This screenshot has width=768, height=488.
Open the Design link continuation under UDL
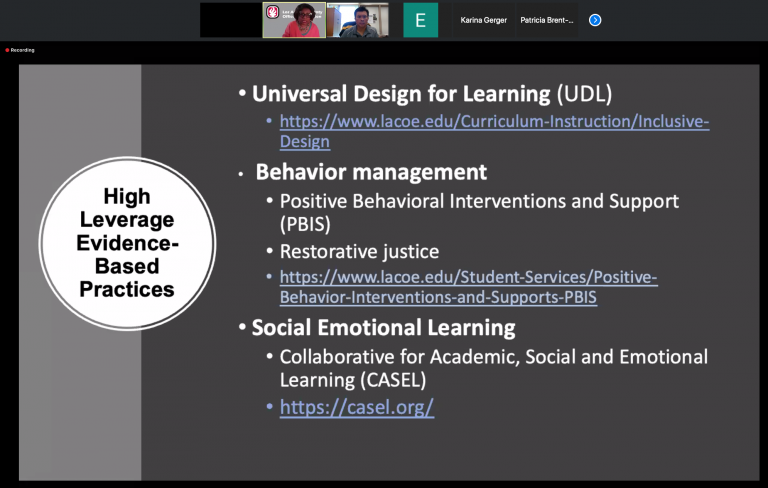pos(305,142)
